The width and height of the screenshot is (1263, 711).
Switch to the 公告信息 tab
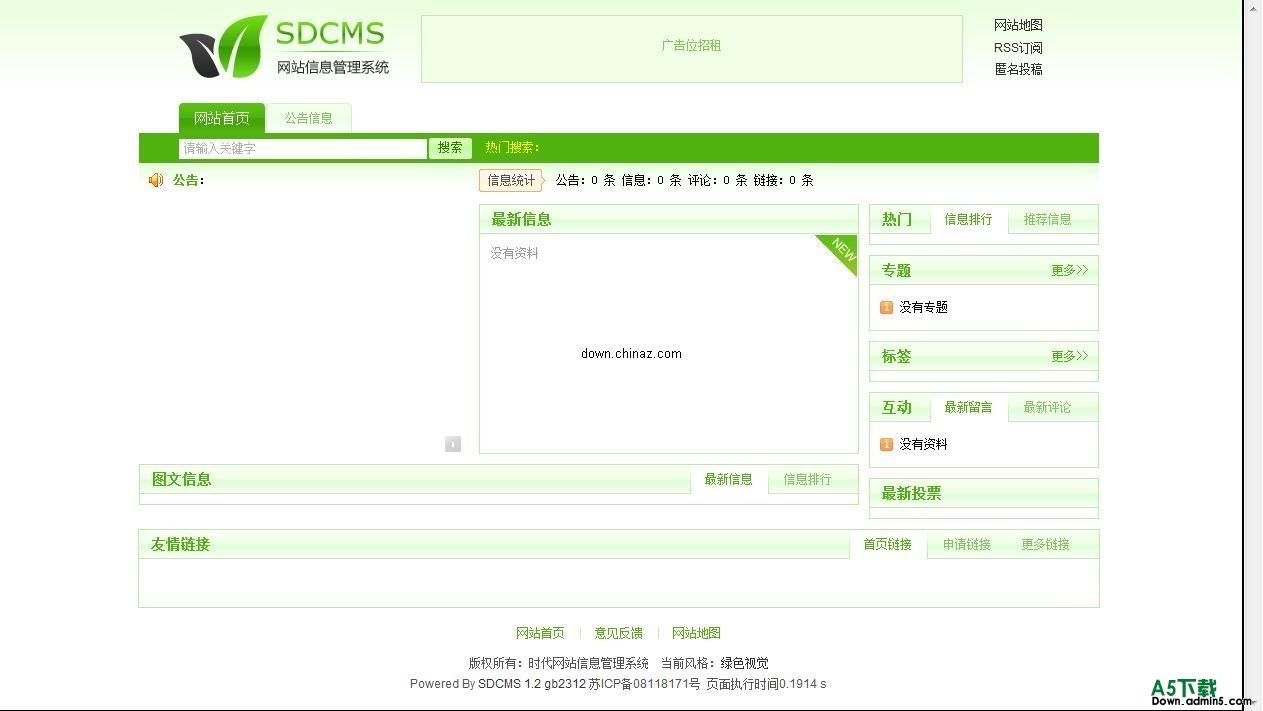pyautogui.click(x=309, y=117)
